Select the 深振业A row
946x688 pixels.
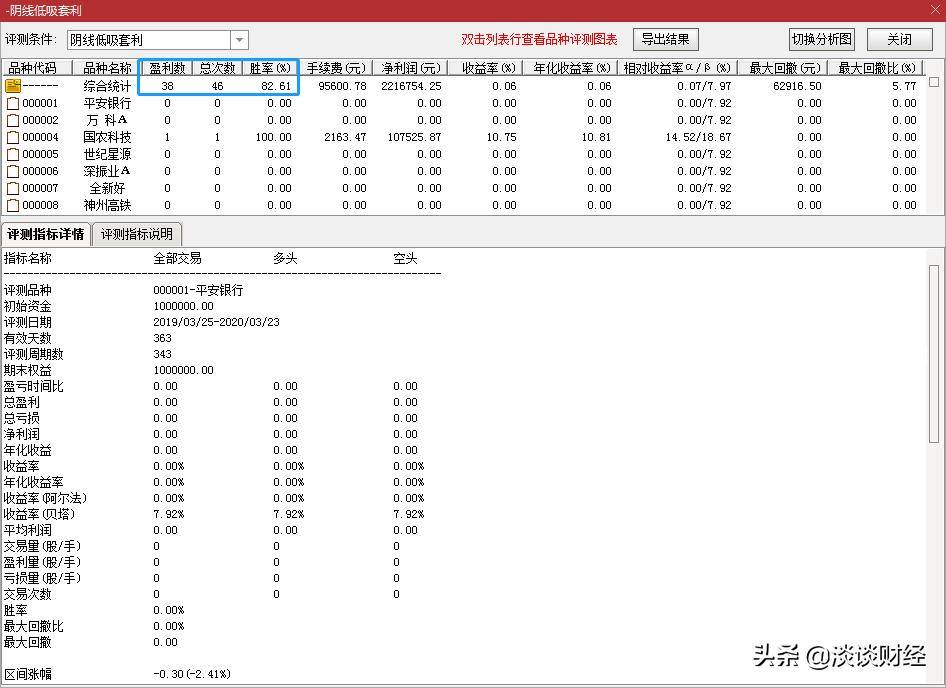[x=463, y=171]
